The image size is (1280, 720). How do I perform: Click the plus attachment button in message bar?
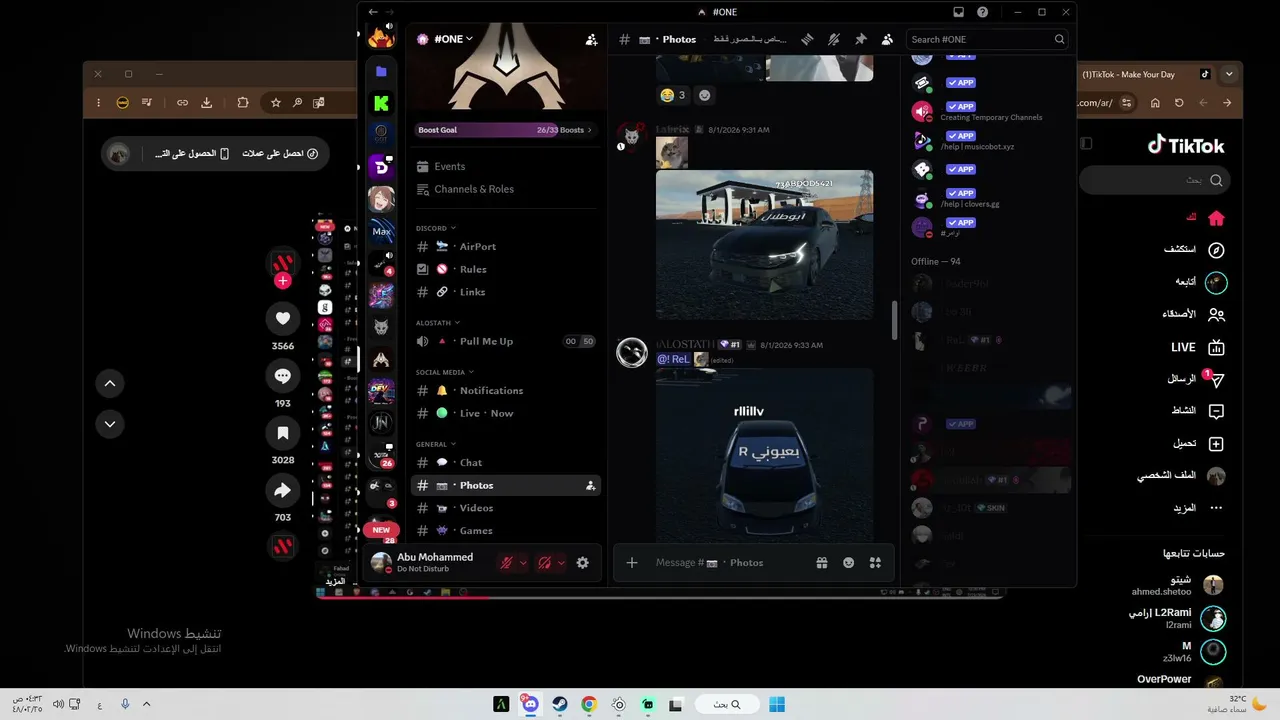click(x=632, y=563)
